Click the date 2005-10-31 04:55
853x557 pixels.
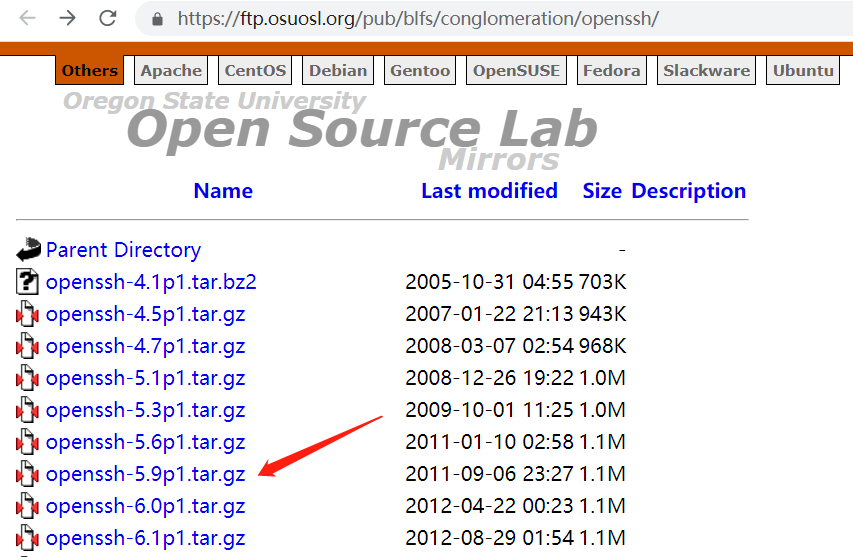tap(489, 282)
